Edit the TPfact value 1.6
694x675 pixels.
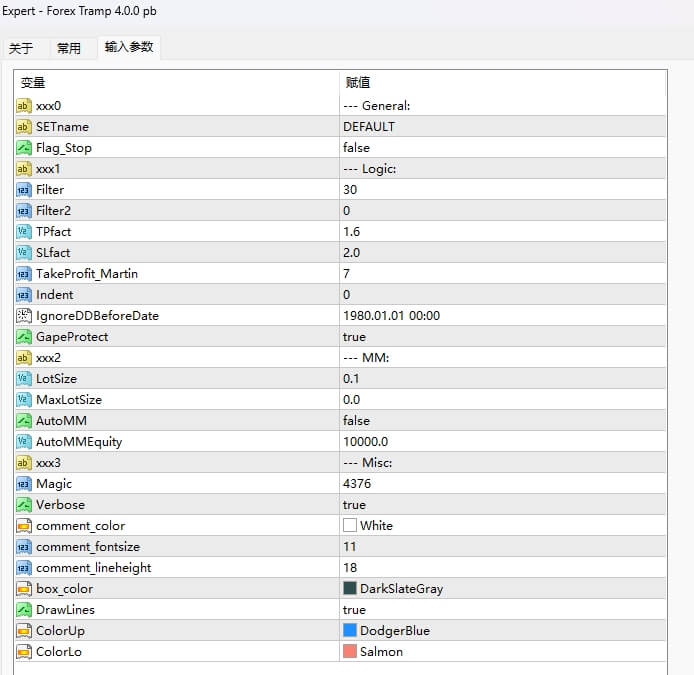tap(502, 231)
